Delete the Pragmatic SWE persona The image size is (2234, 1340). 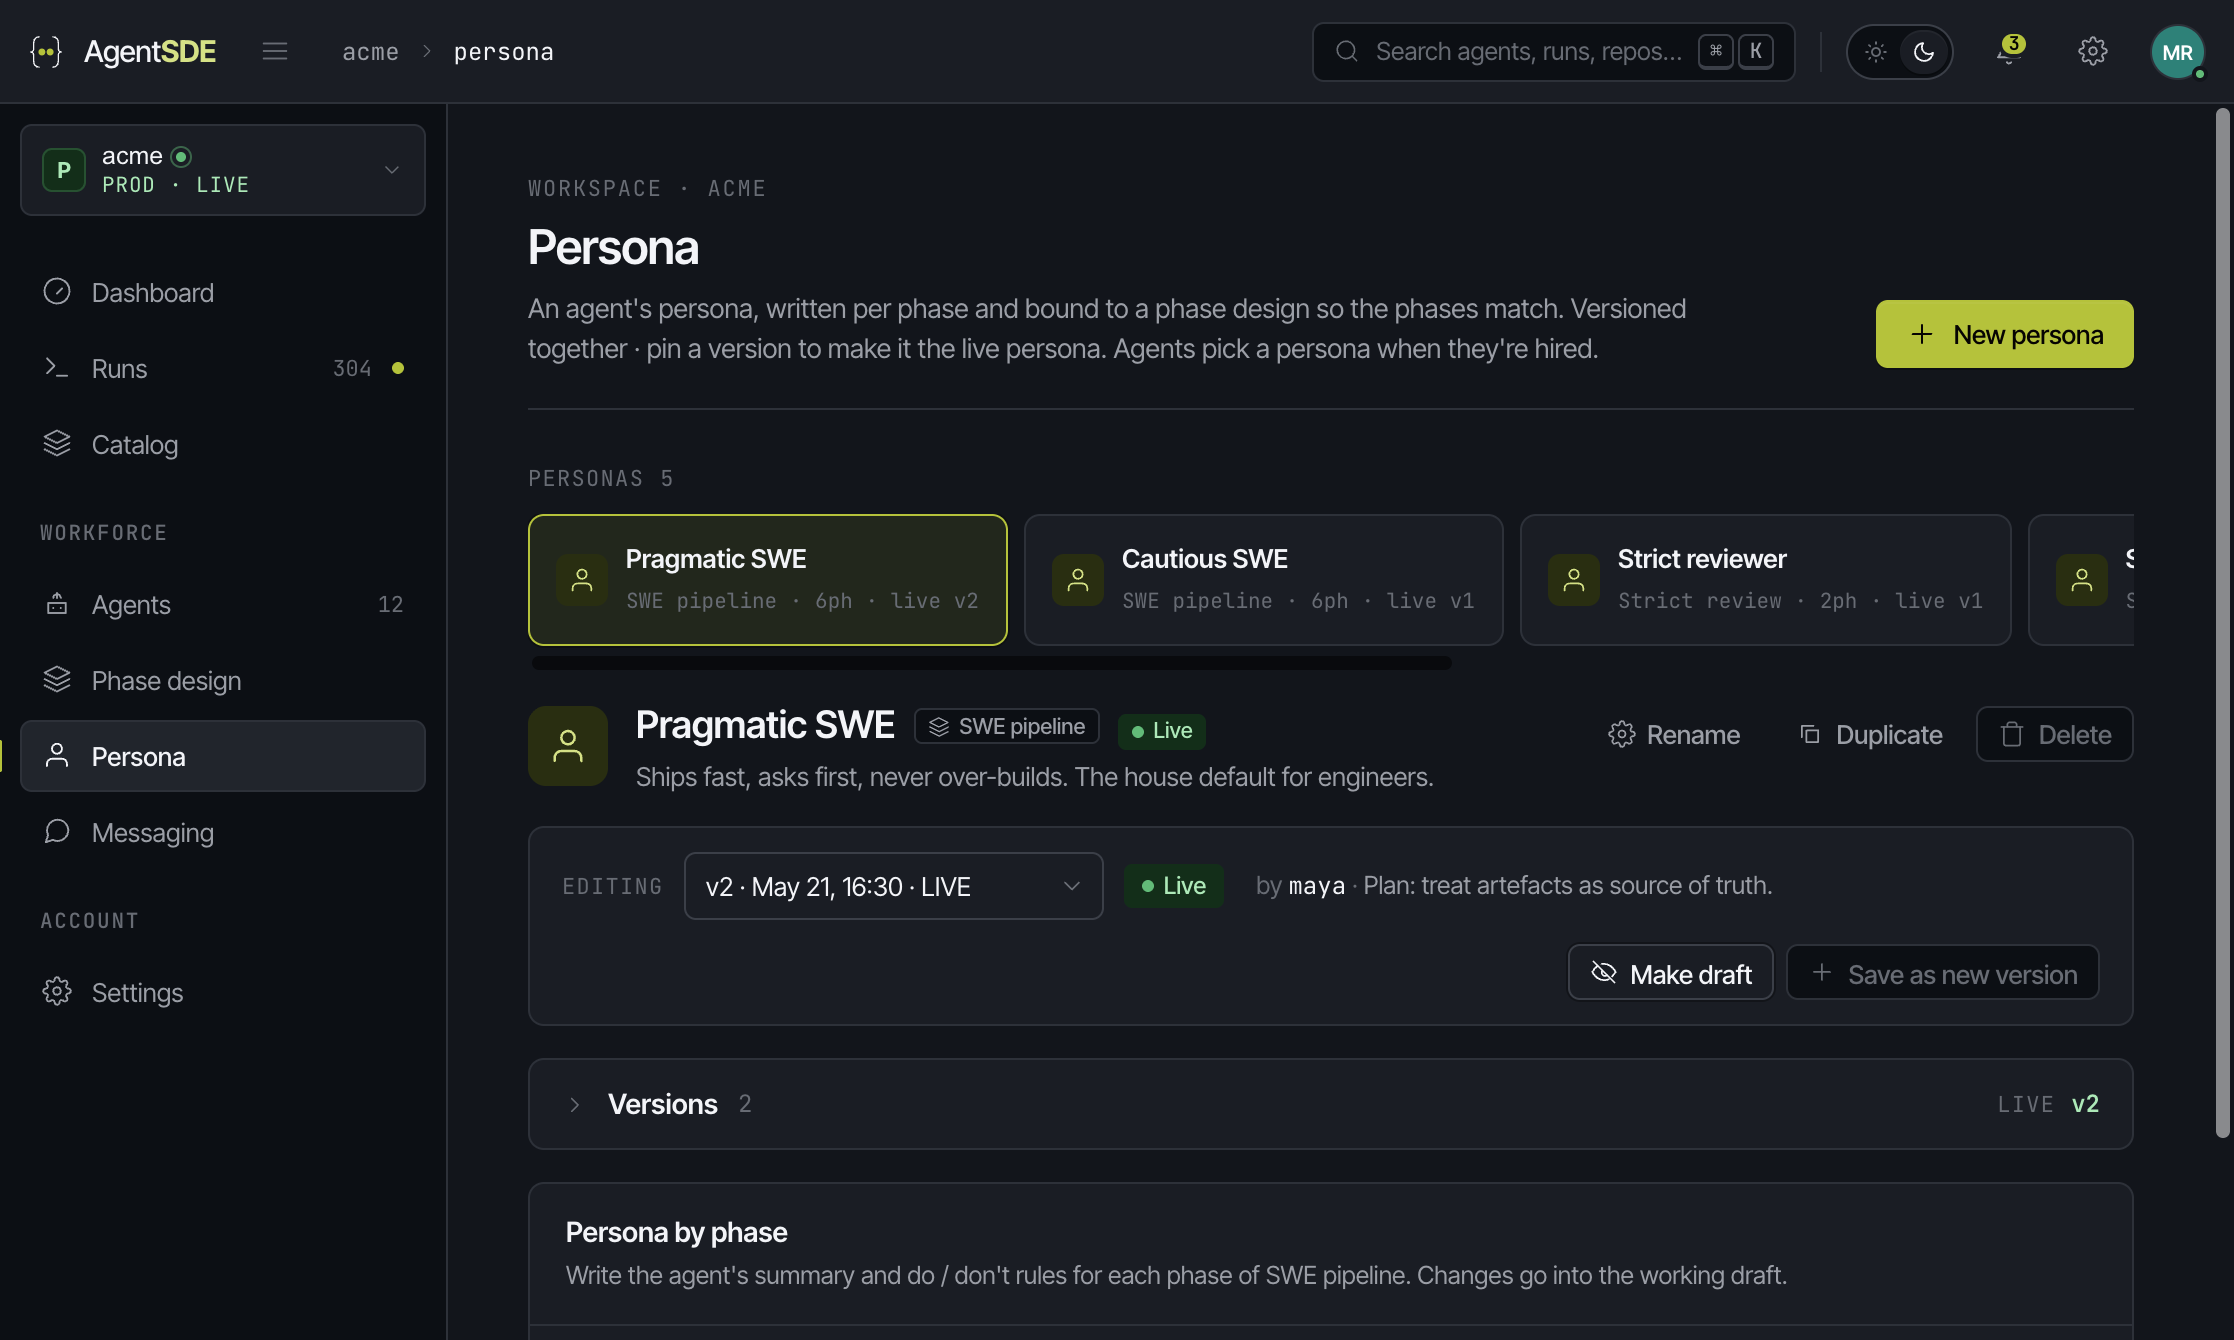[2054, 735]
